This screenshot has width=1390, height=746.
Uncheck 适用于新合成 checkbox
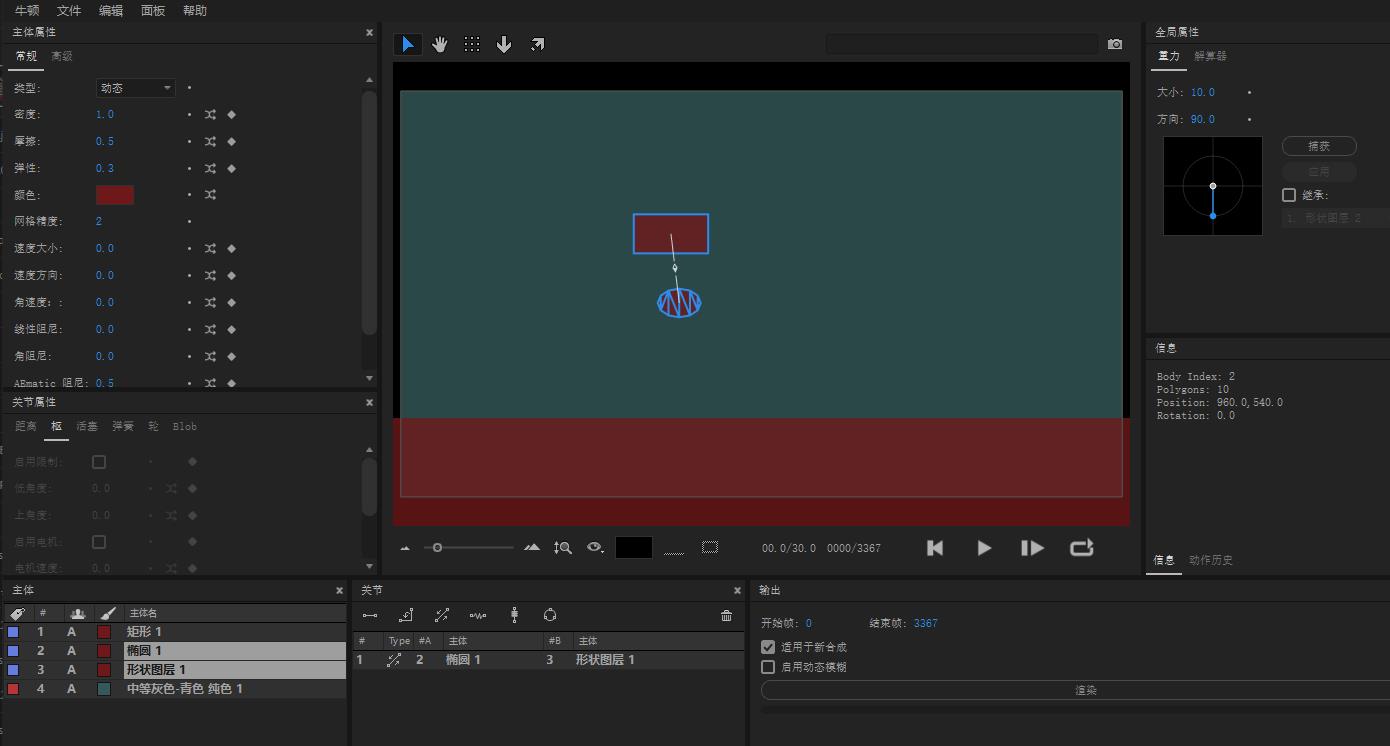click(x=768, y=647)
